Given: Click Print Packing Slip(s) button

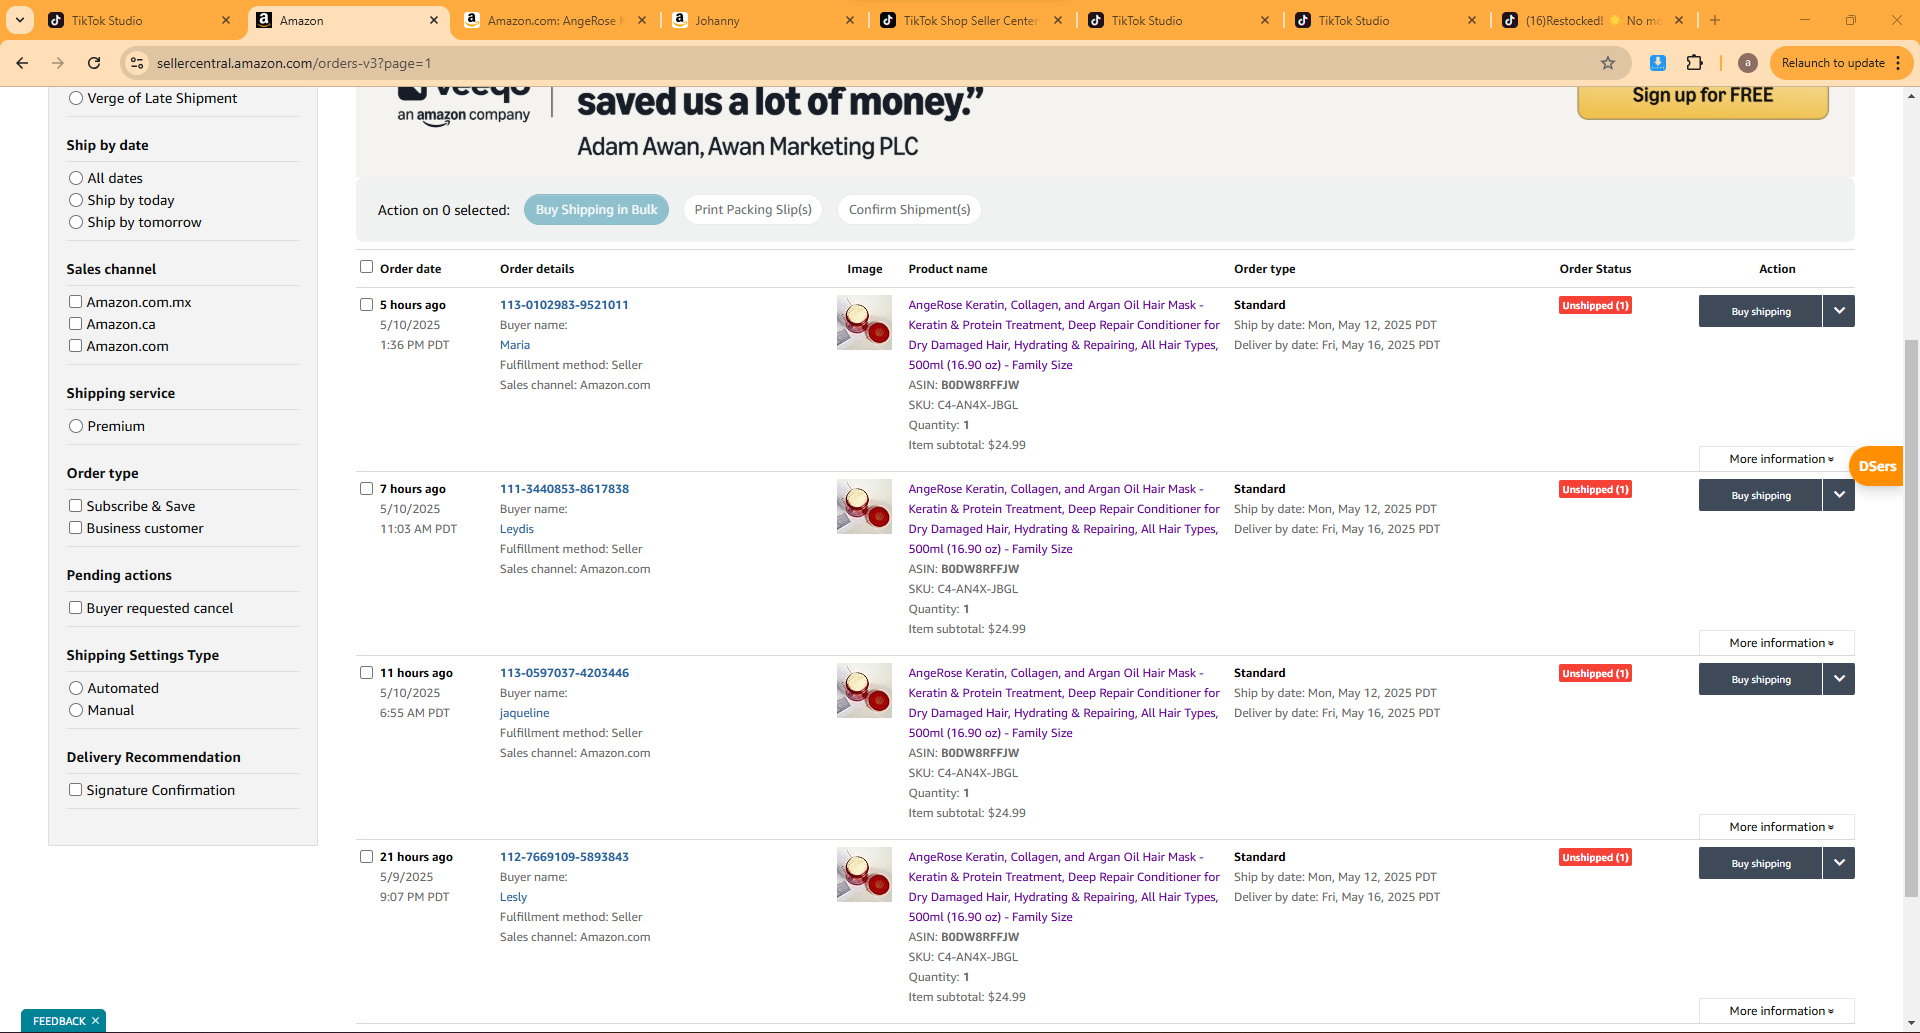Looking at the screenshot, I should [x=753, y=210].
